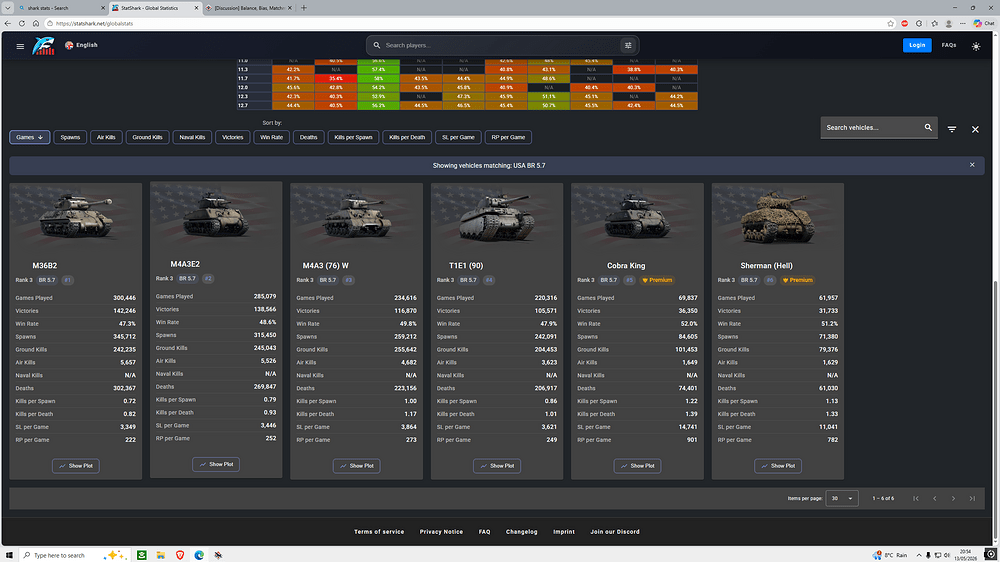The image size is (1000, 562).
Task: Open the red adblock extension icon
Action: coord(904,24)
